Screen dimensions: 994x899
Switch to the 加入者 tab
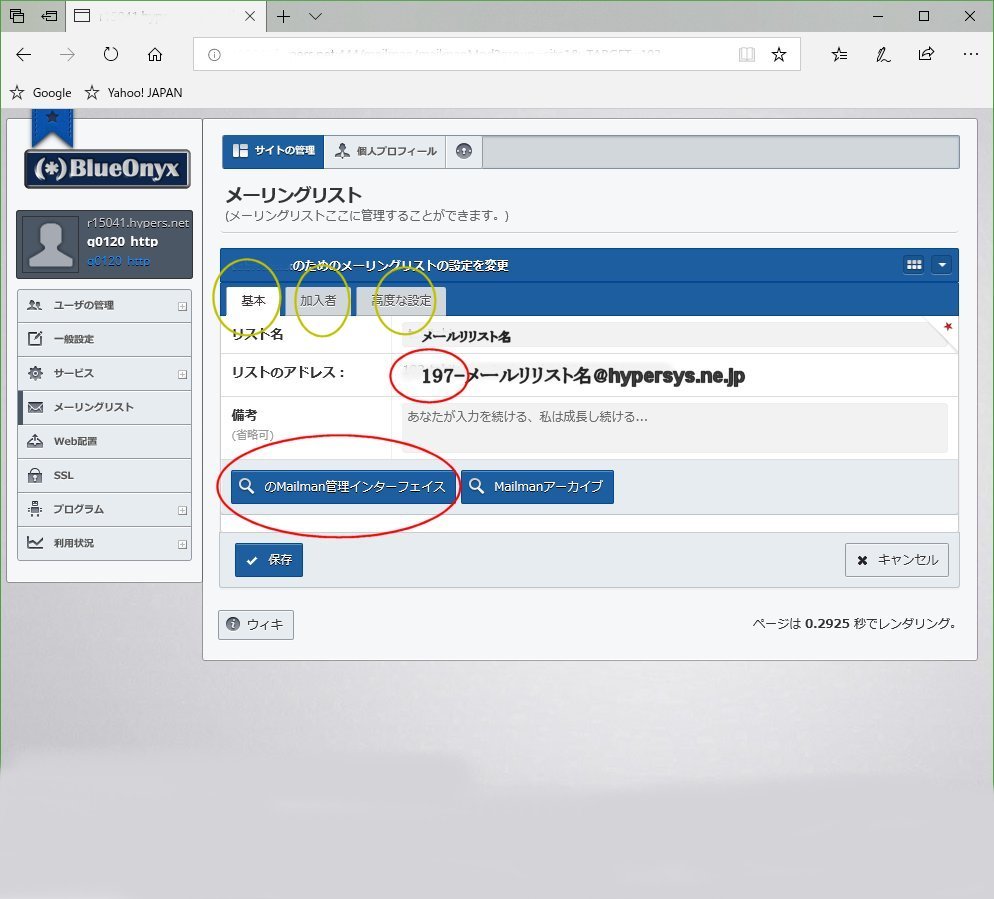(318, 300)
